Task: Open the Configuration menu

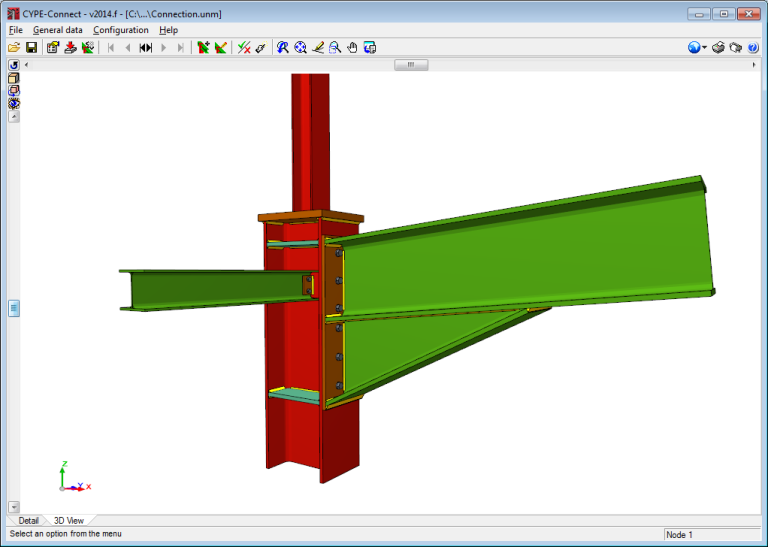Action: pyautogui.click(x=120, y=30)
